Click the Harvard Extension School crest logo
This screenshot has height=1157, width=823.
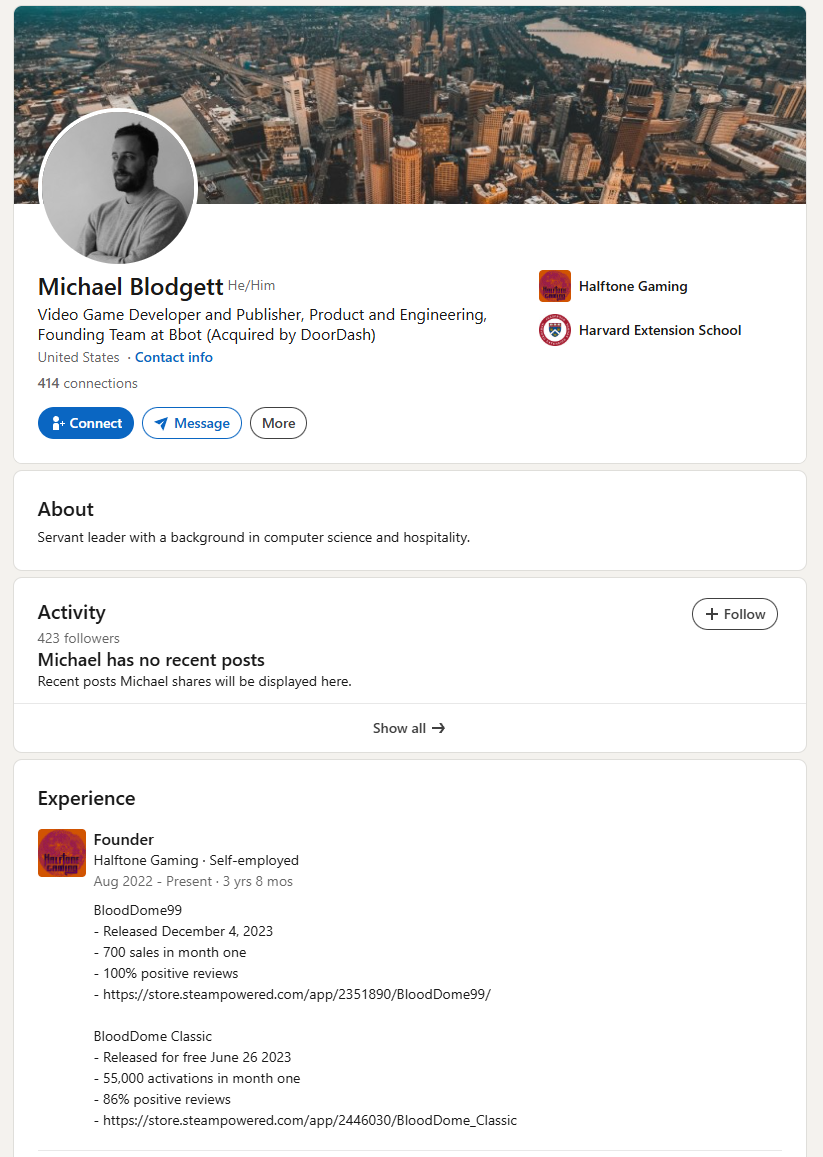point(555,330)
